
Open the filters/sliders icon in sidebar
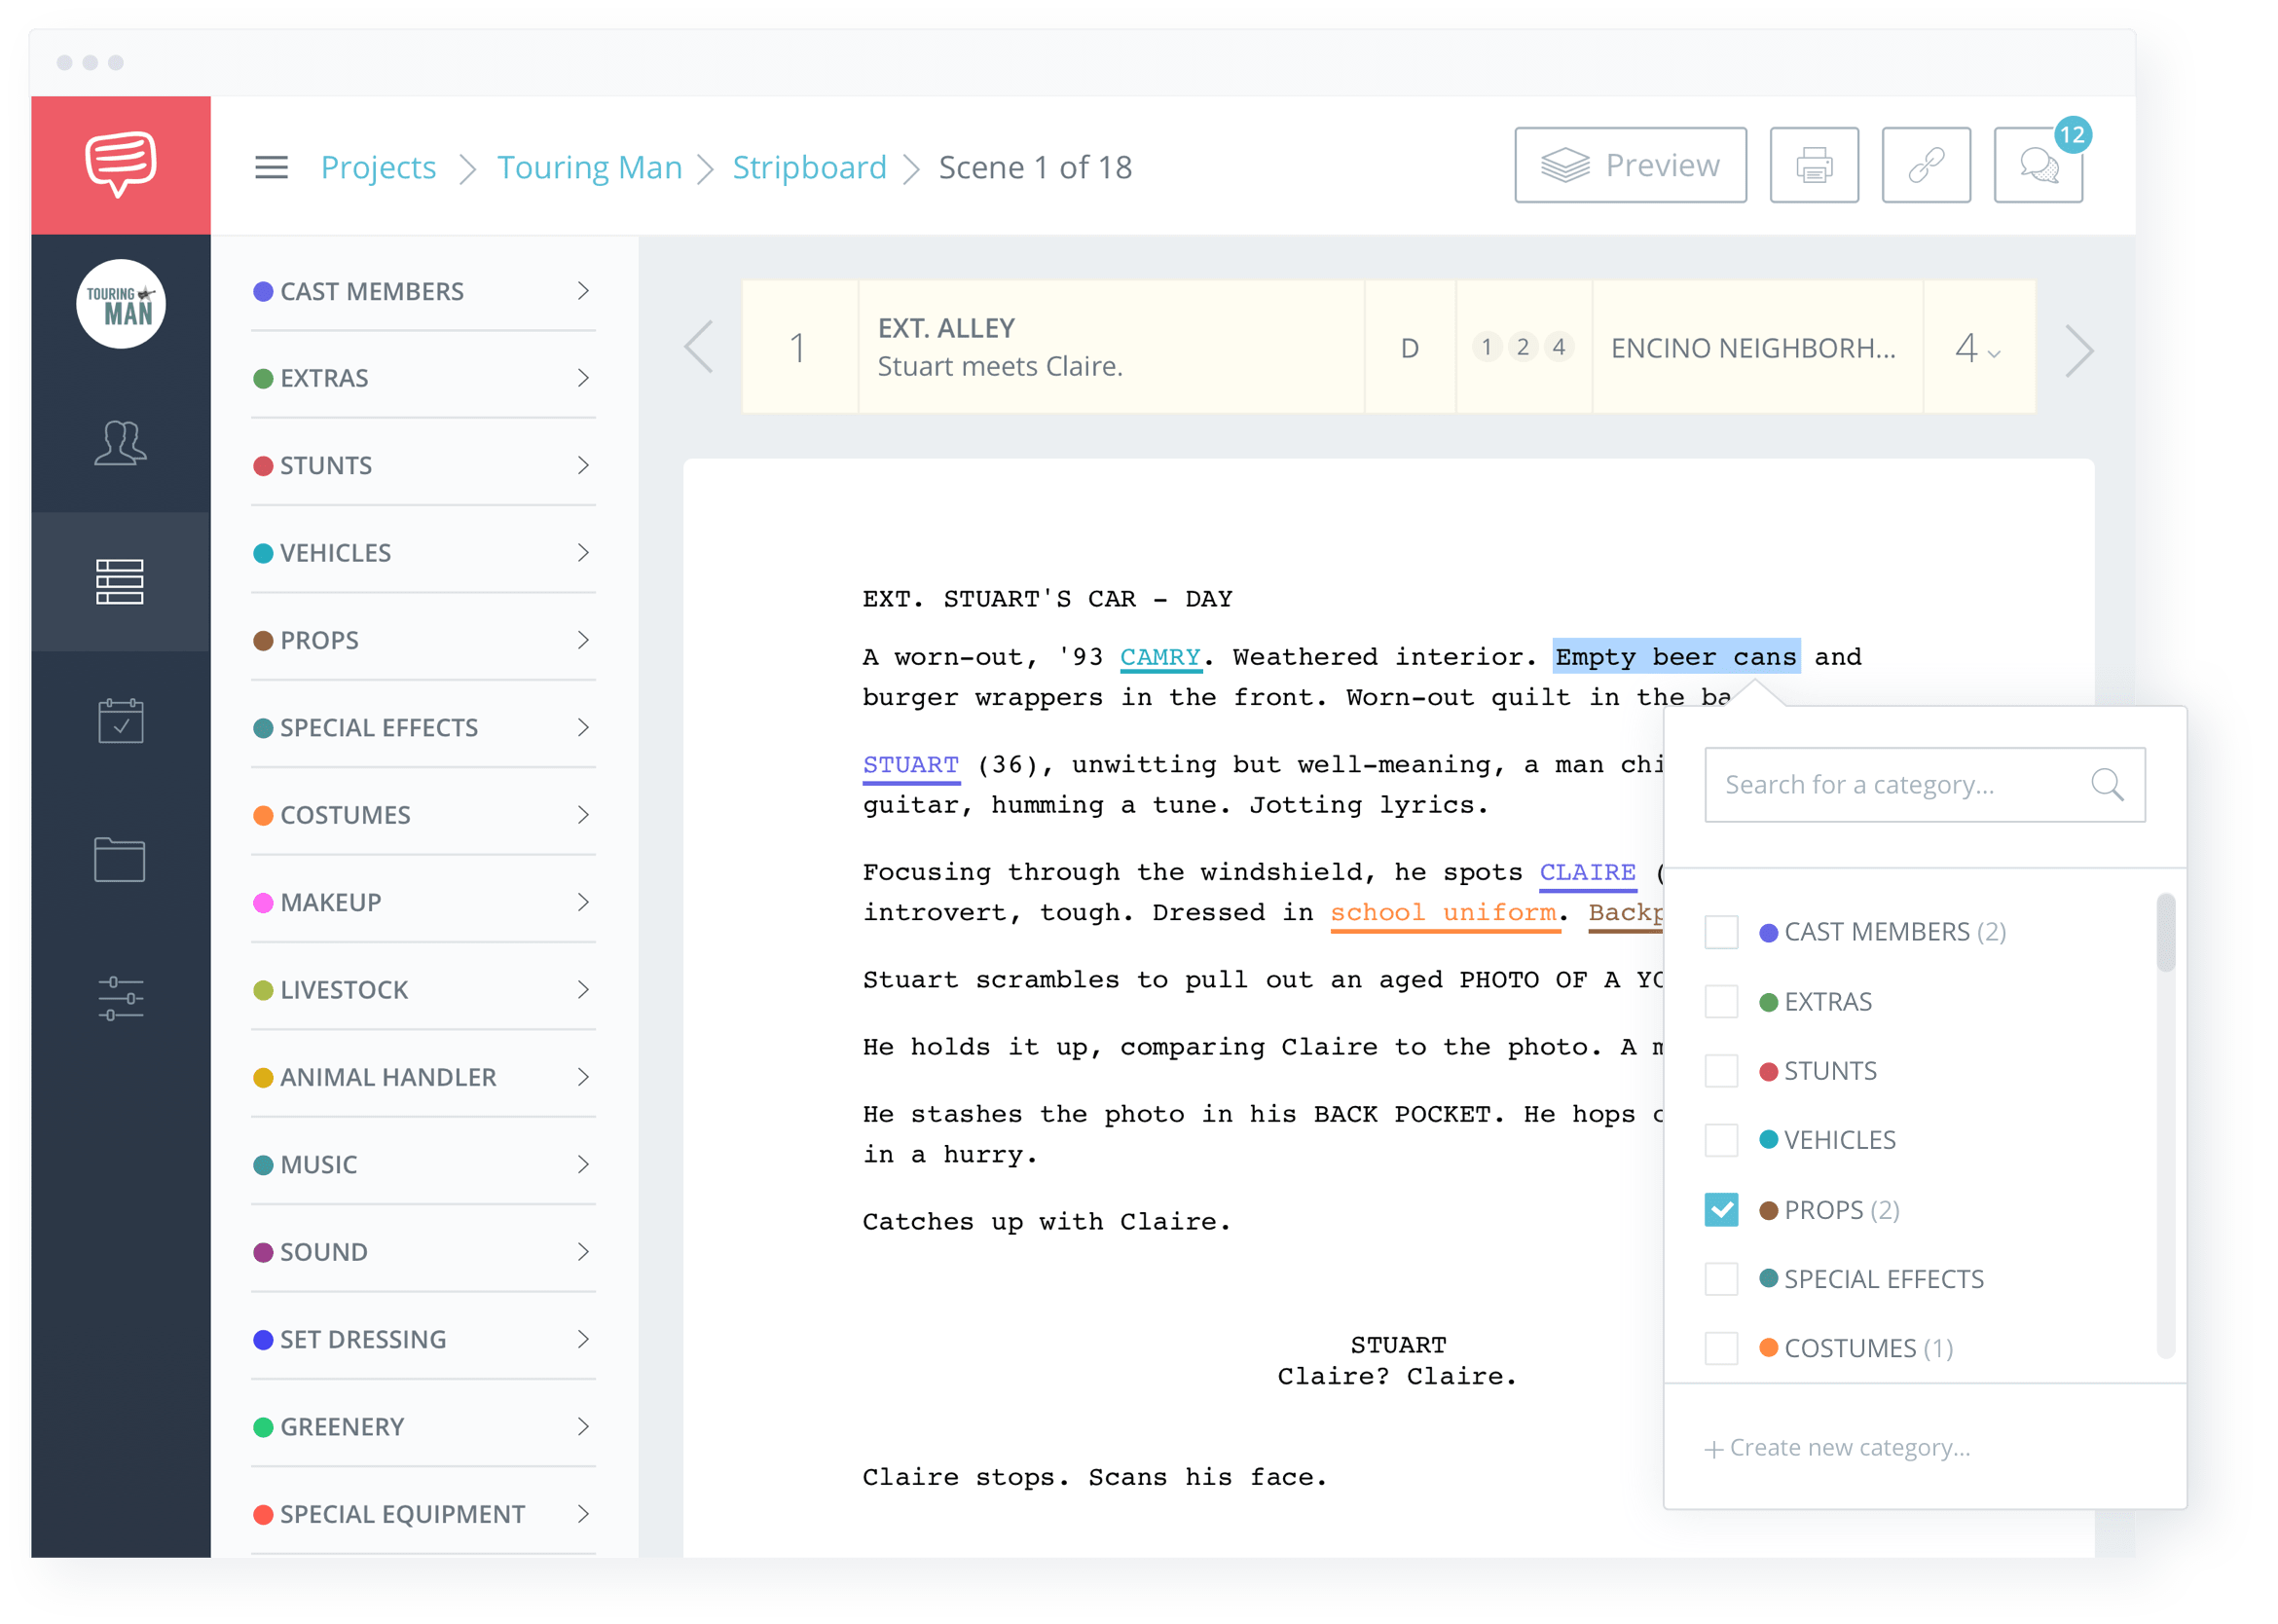pyautogui.click(x=120, y=998)
